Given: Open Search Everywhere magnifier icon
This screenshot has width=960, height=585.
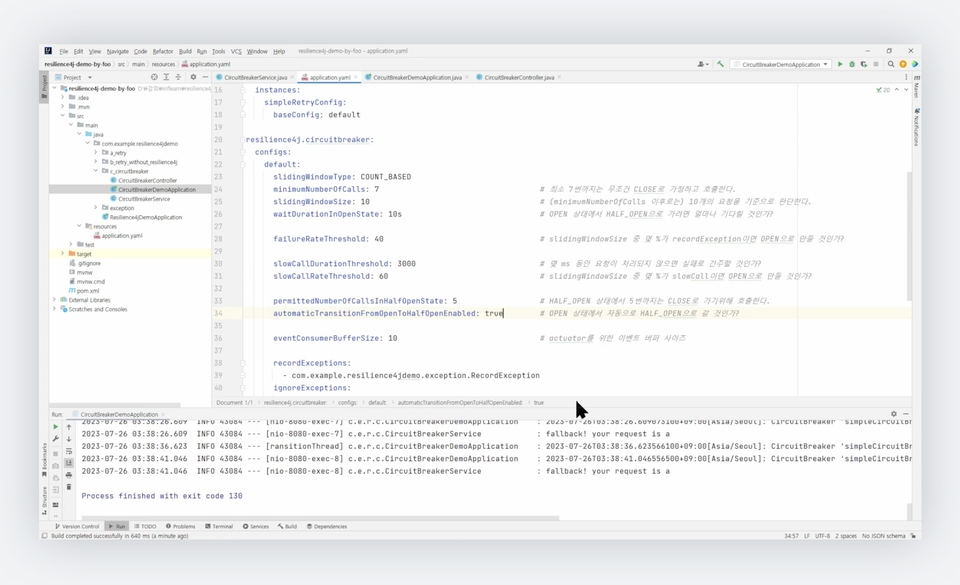Looking at the screenshot, I should pos(891,64).
